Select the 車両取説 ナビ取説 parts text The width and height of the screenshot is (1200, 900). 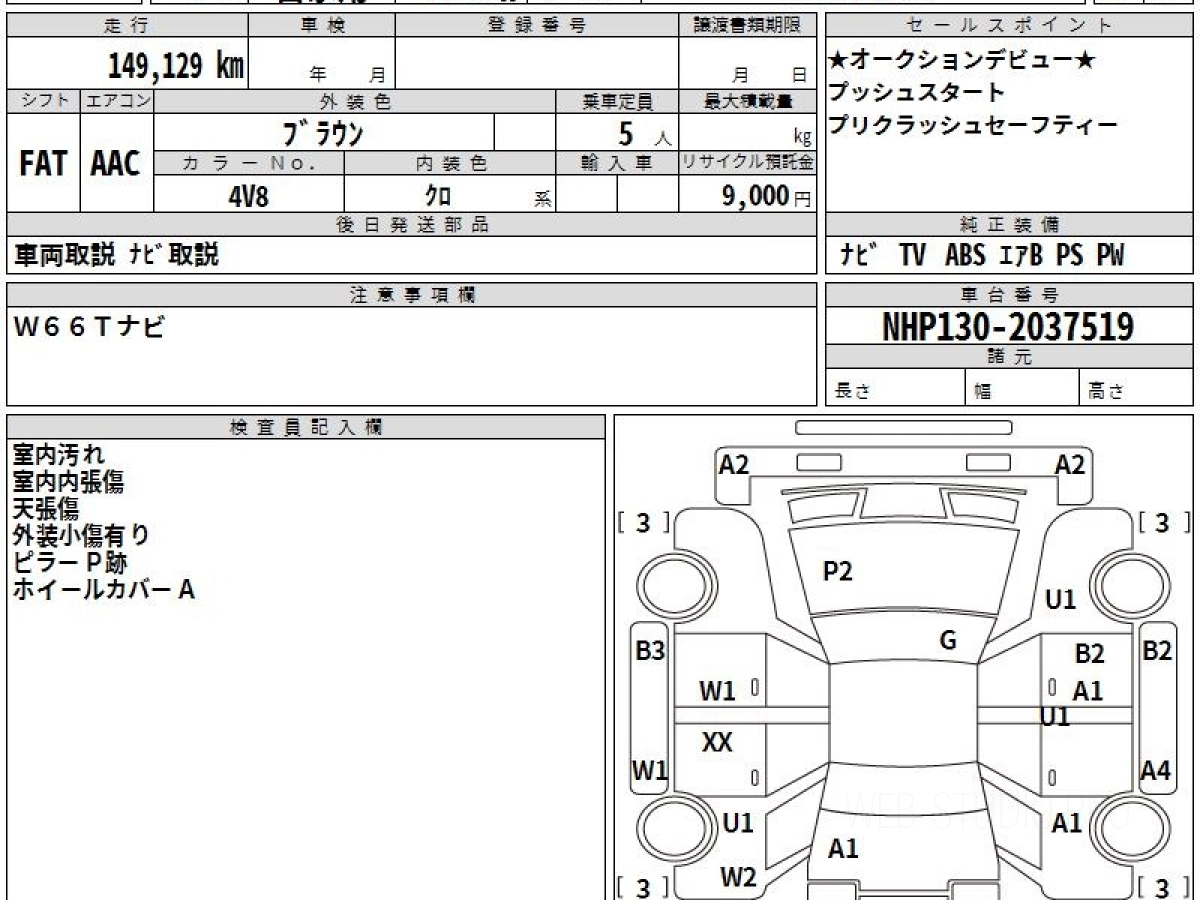point(117,255)
